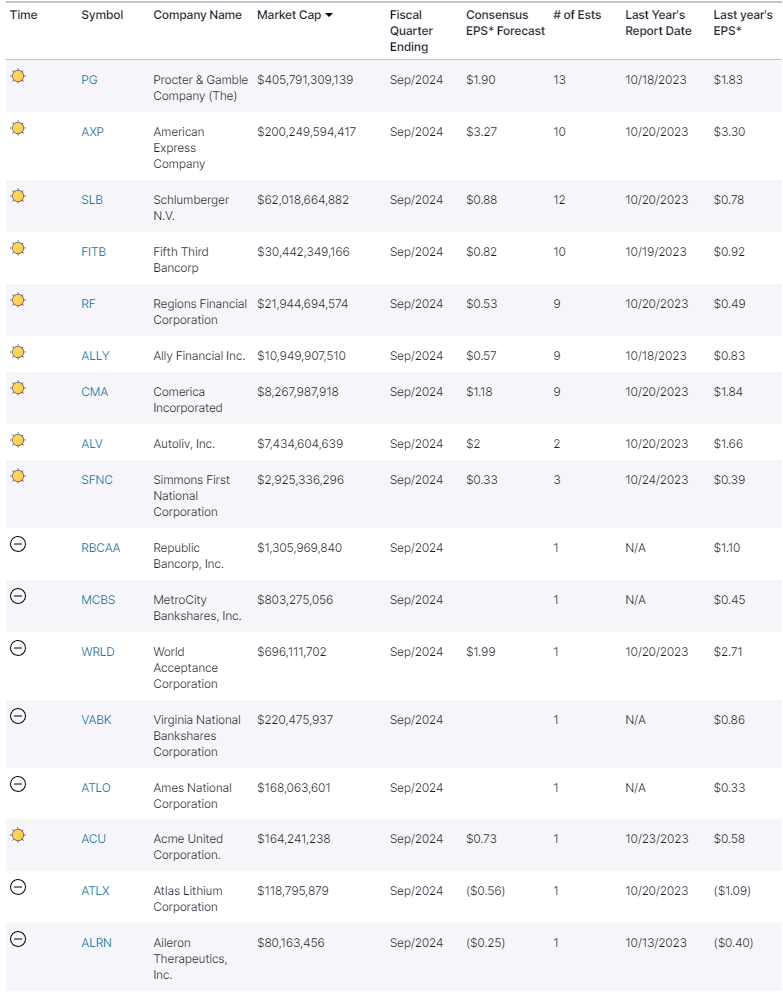Open the SLB symbol link

point(92,200)
